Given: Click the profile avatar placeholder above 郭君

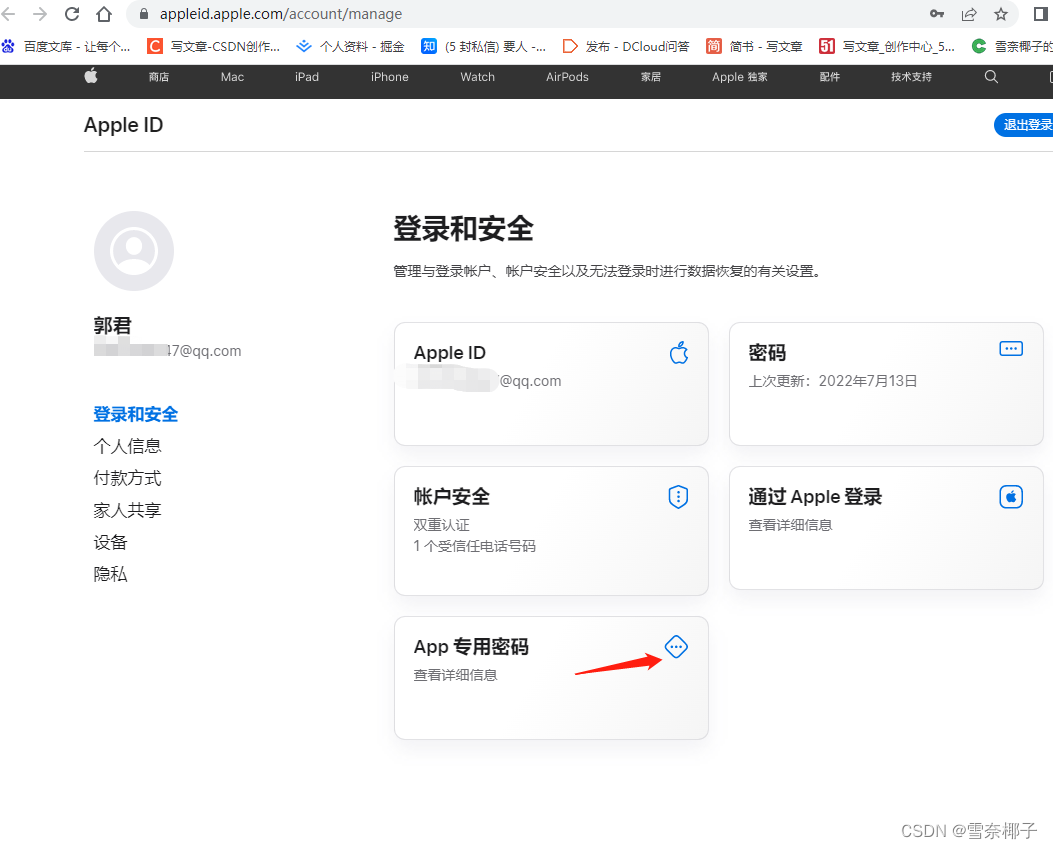Looking at the screenshot, I should (x=133, y=250).
